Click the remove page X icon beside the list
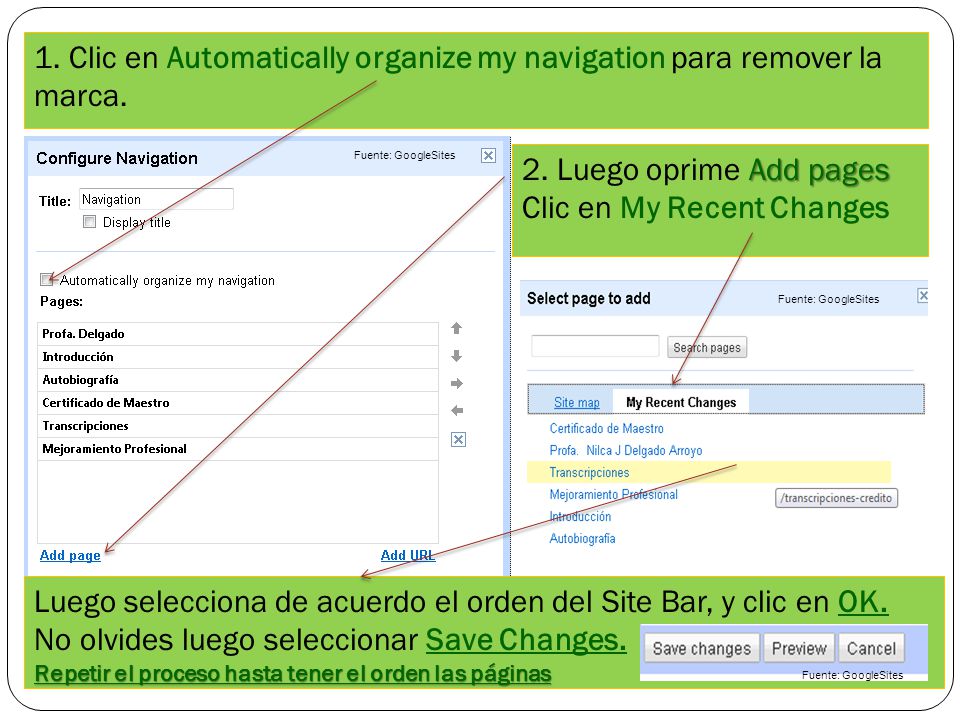This screenshot has height=720, width=960. 458,439
